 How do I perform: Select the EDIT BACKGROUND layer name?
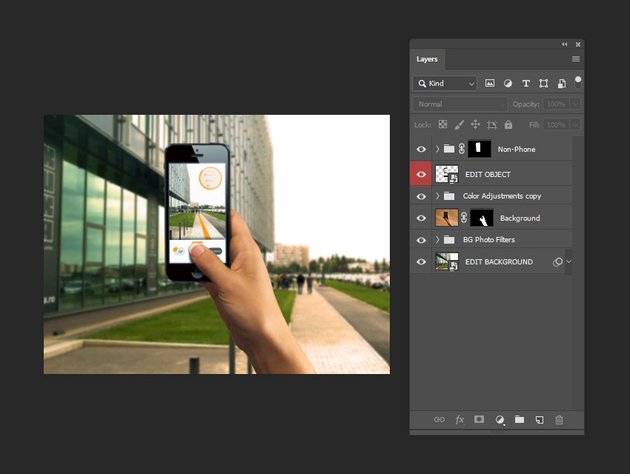(x=499, y=262)
